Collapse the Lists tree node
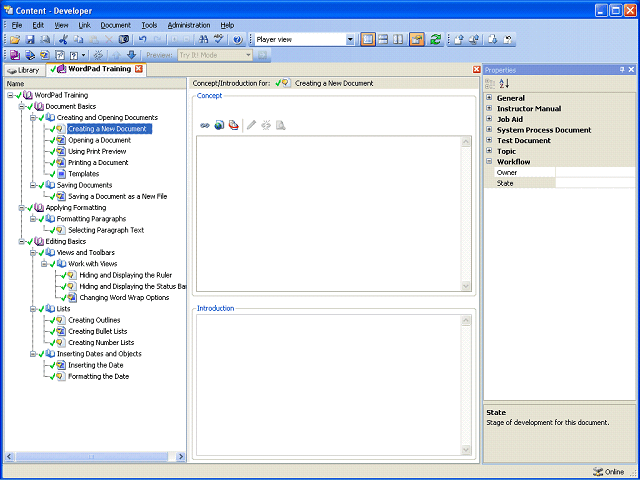Image resolution: width=640 pixels, height=480 pixels. (33, 309)
